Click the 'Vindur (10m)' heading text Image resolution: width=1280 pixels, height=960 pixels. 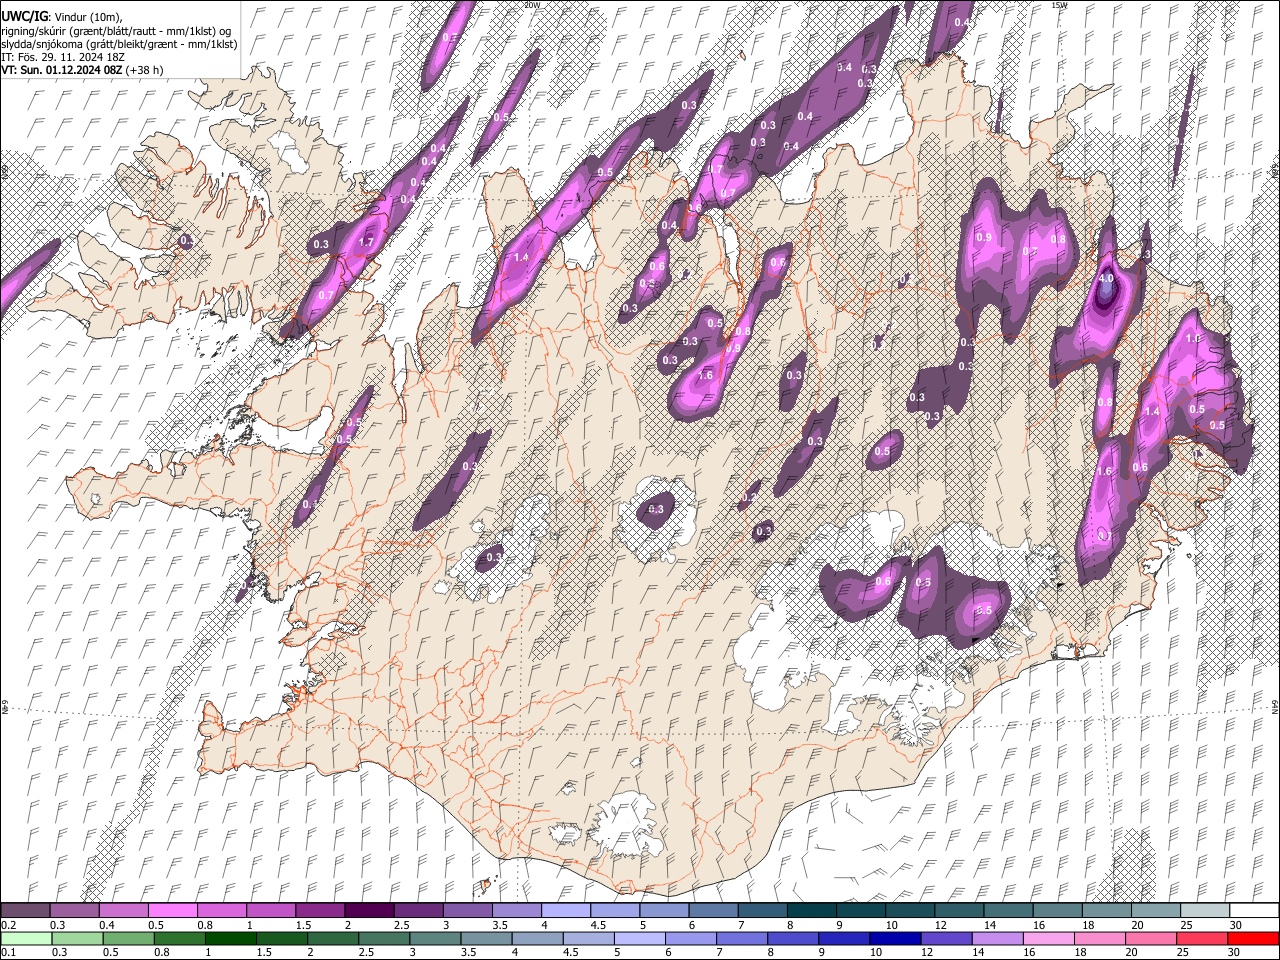[x=88, y=17]
